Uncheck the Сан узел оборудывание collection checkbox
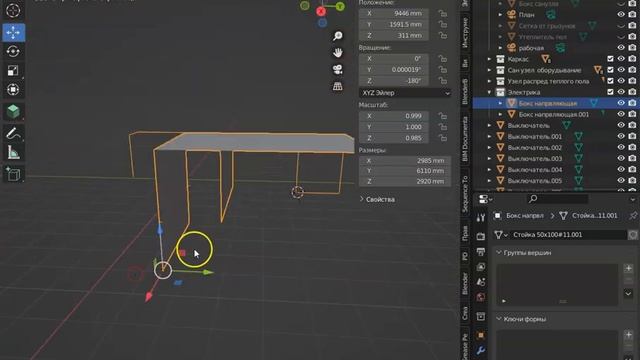This screenshot has width=640, height=360. point(610,70)
